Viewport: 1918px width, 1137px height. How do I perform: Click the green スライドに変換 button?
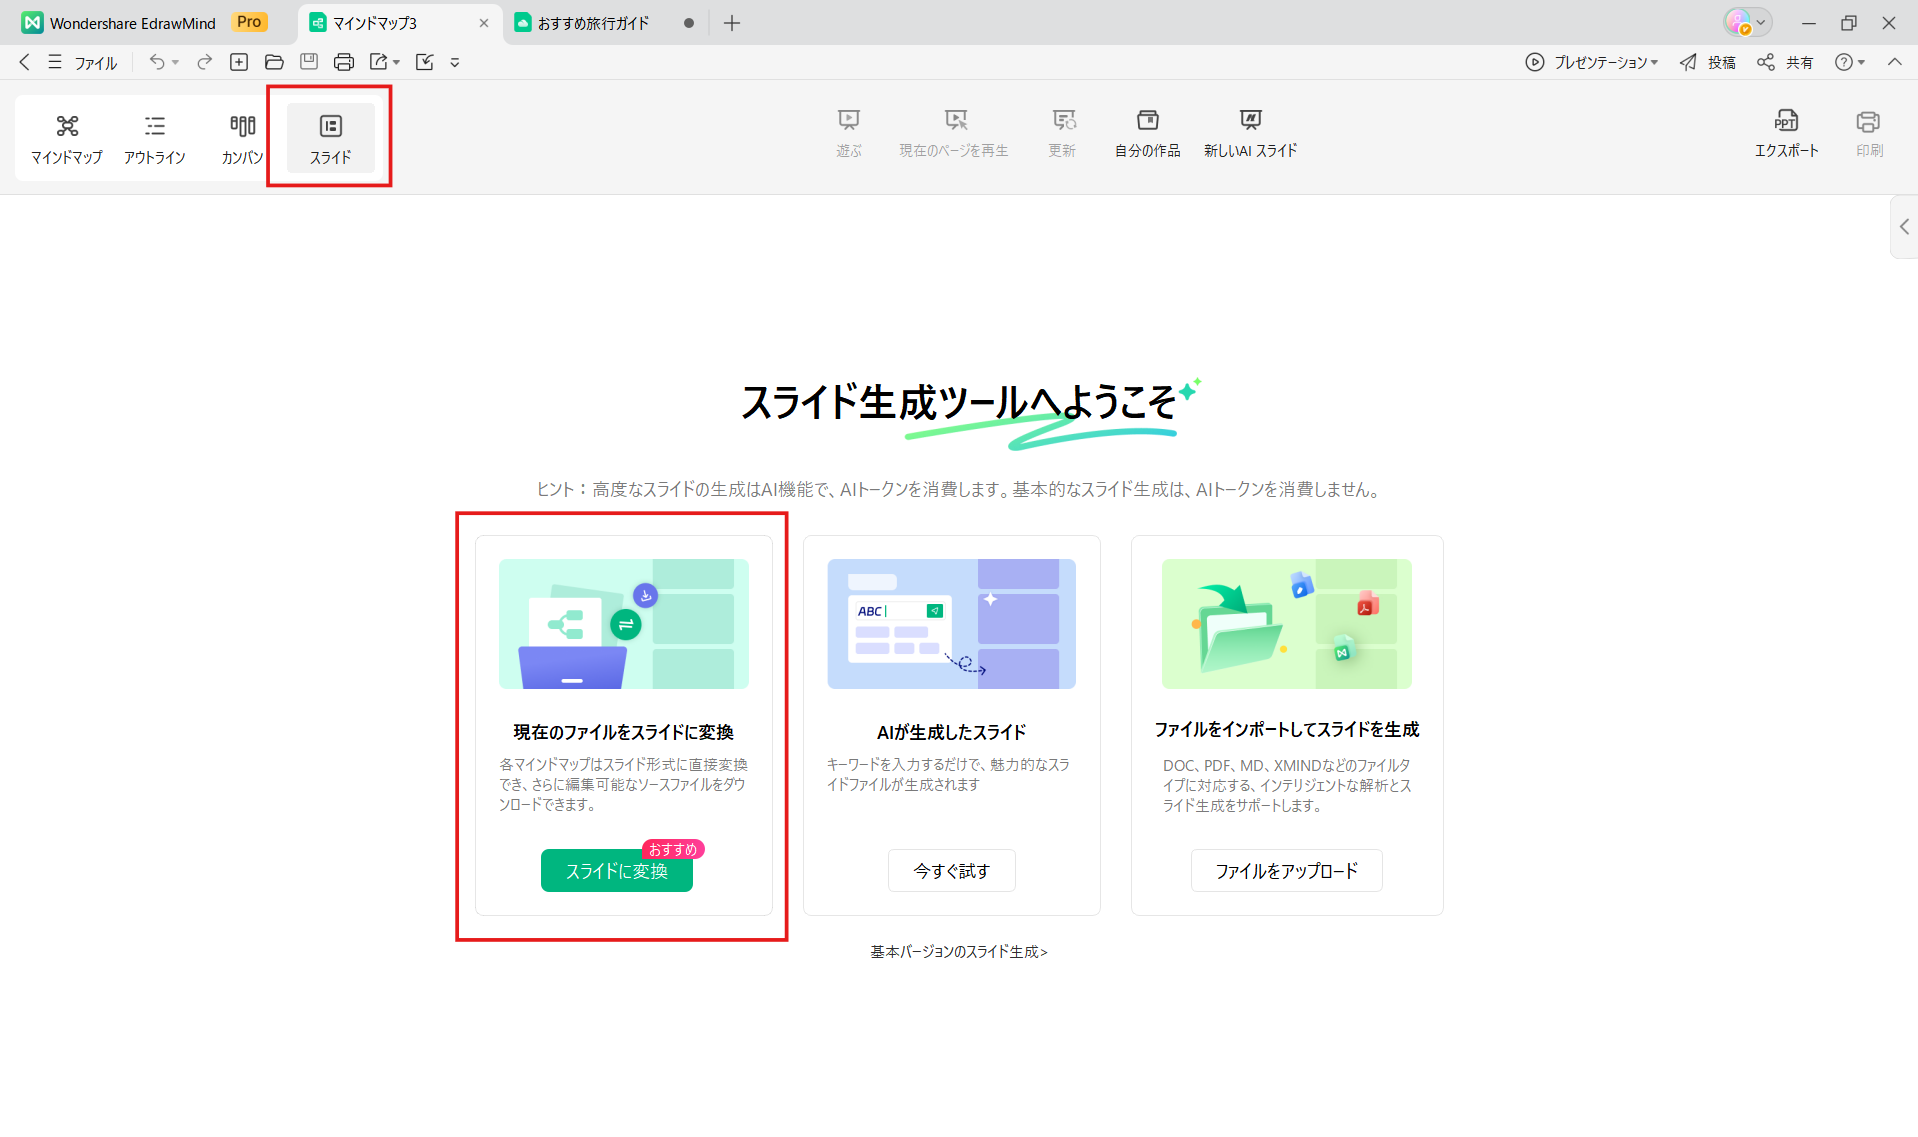tap(616, 871)
